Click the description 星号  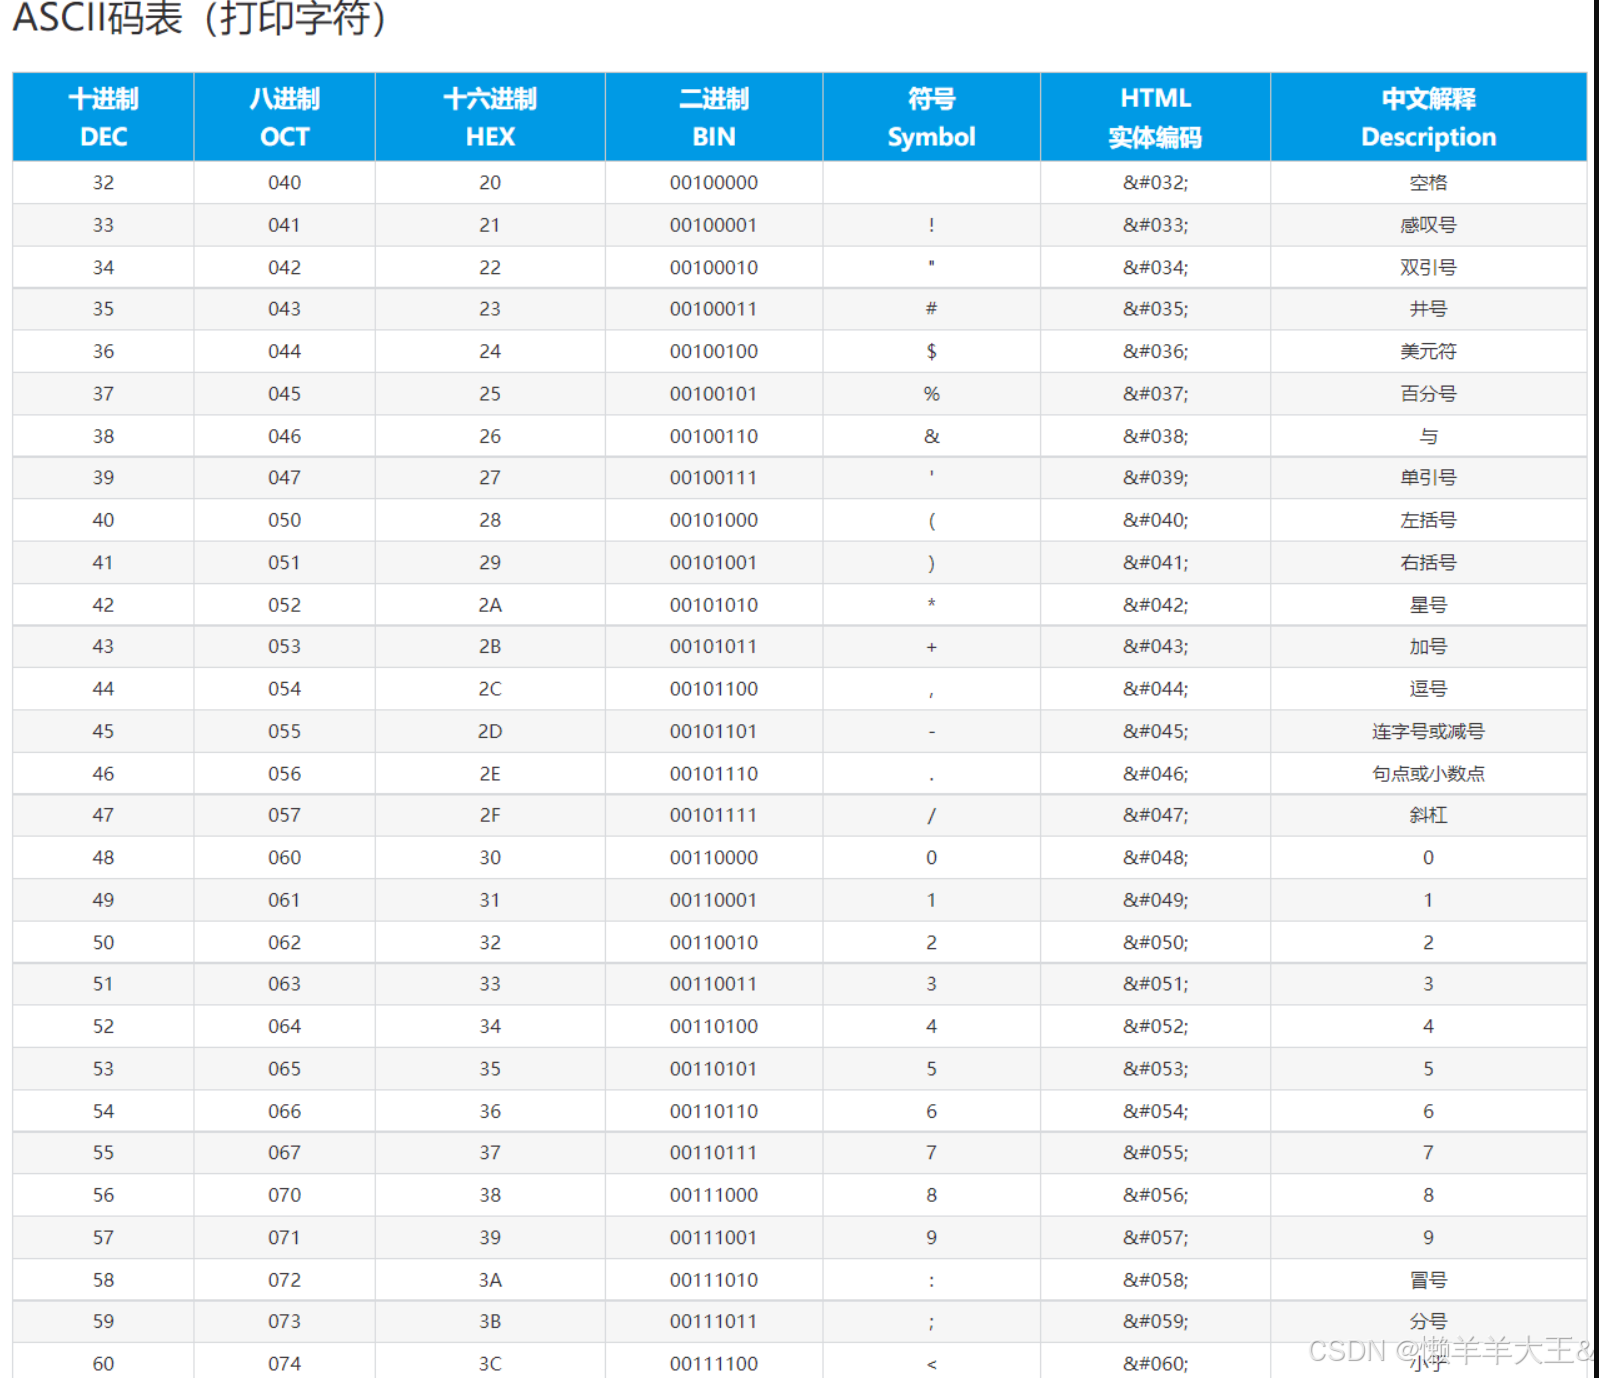pos(1428,605)
